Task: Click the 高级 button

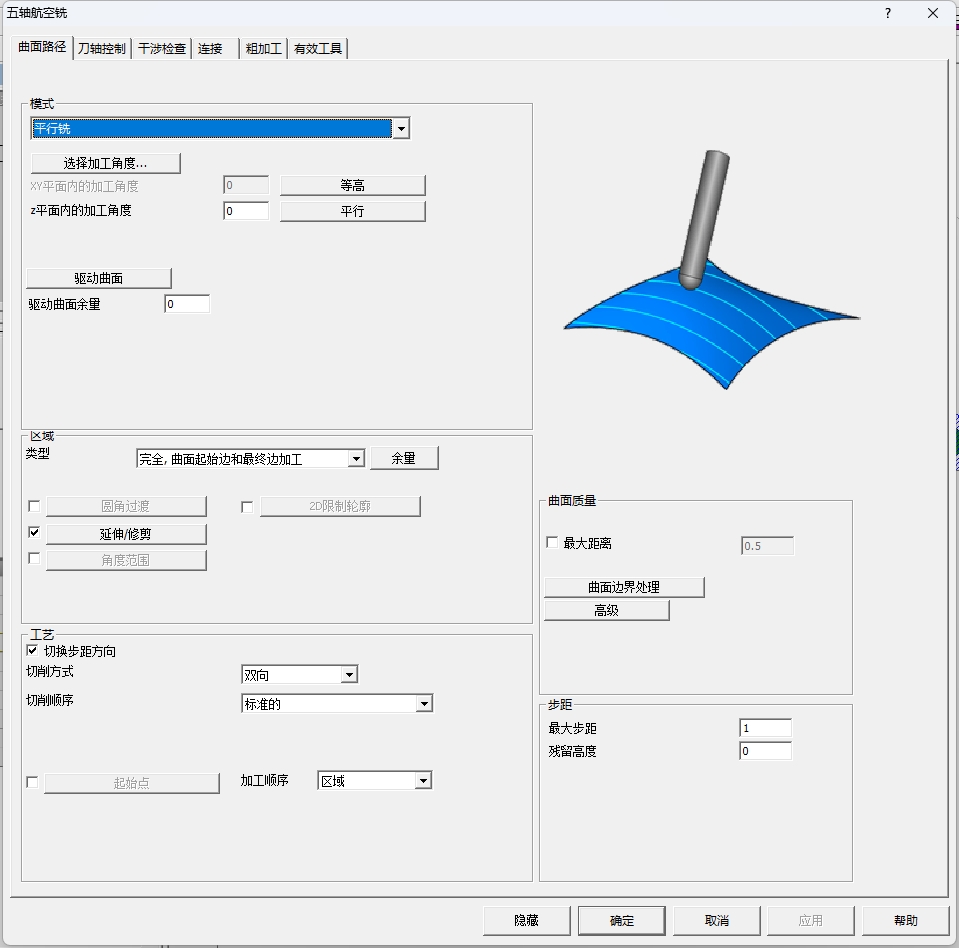Action: pos(607,610)
